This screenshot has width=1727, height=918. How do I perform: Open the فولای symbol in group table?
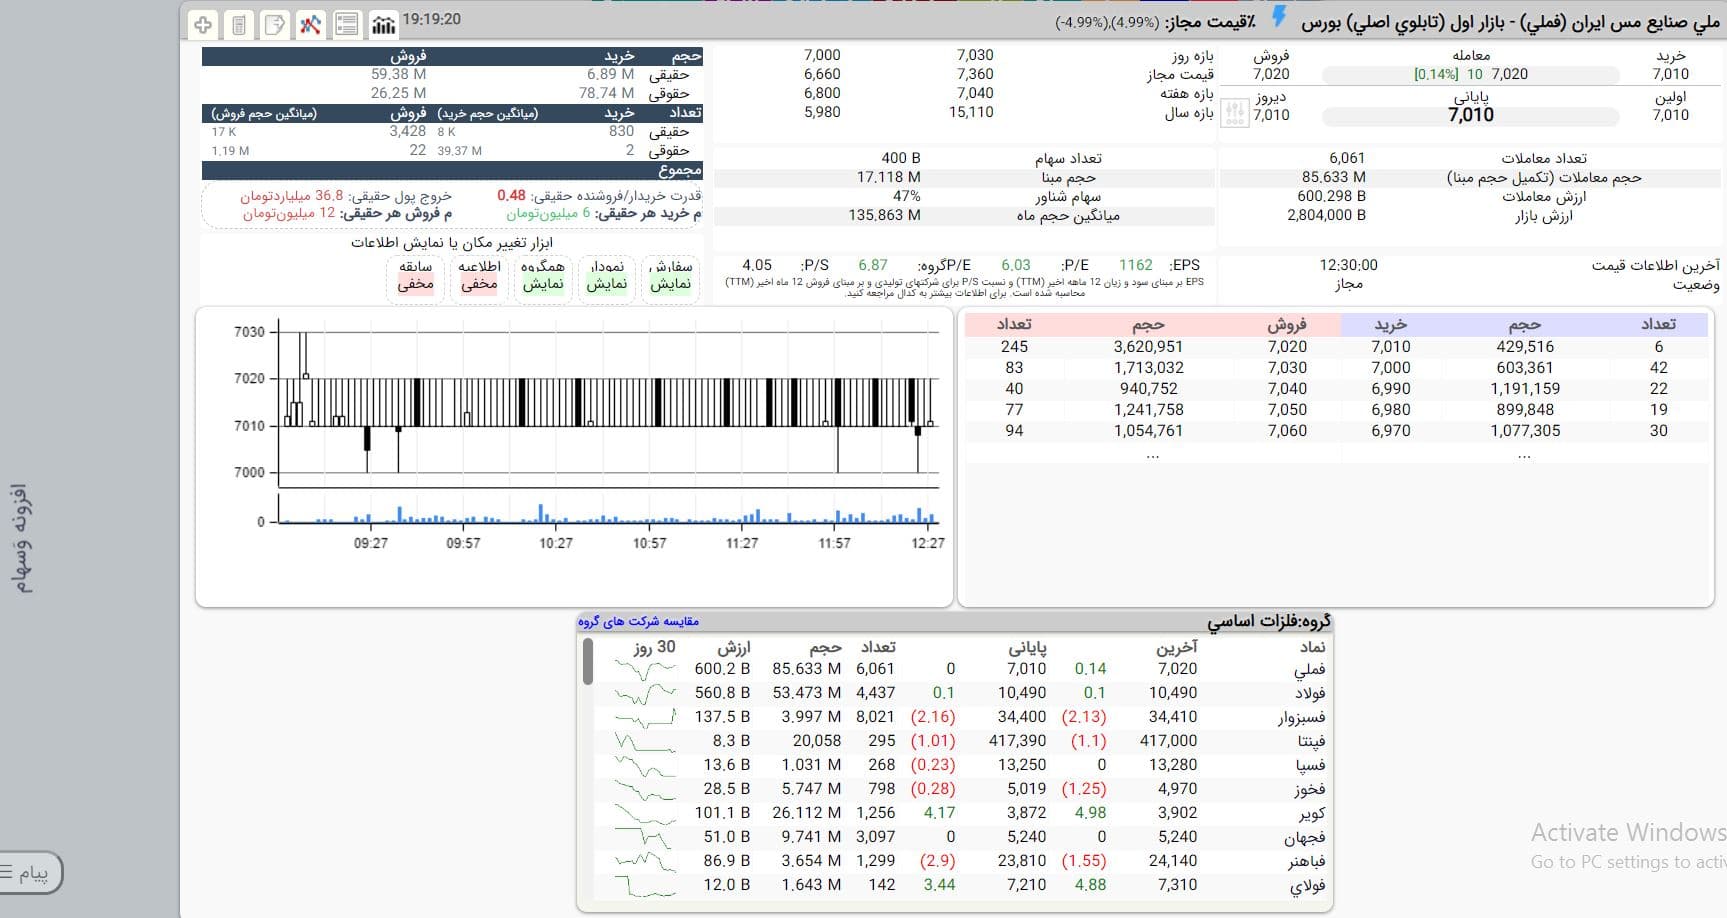tap(1308, 885)
